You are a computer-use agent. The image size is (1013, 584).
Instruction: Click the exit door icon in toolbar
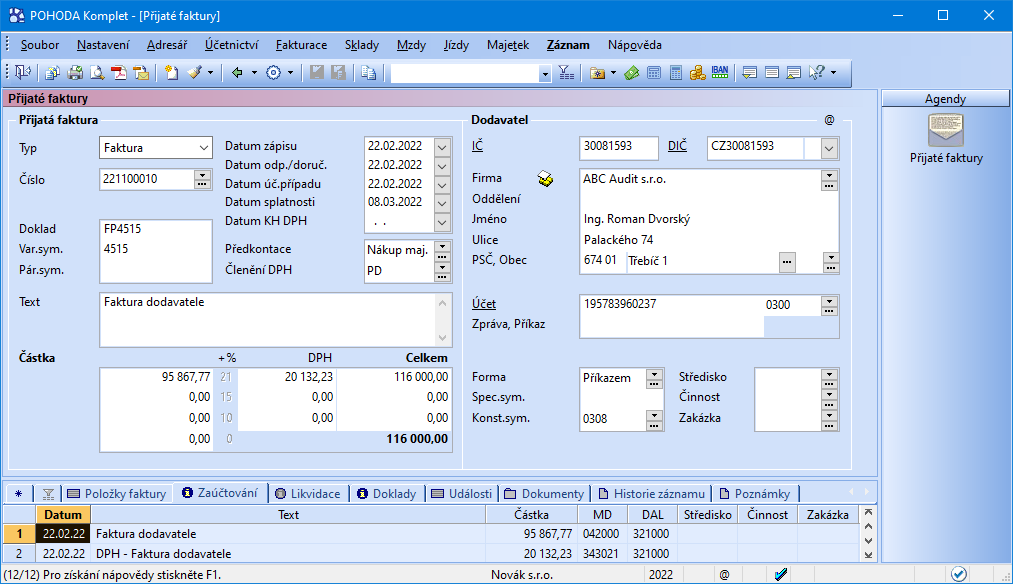click(23, 73)
